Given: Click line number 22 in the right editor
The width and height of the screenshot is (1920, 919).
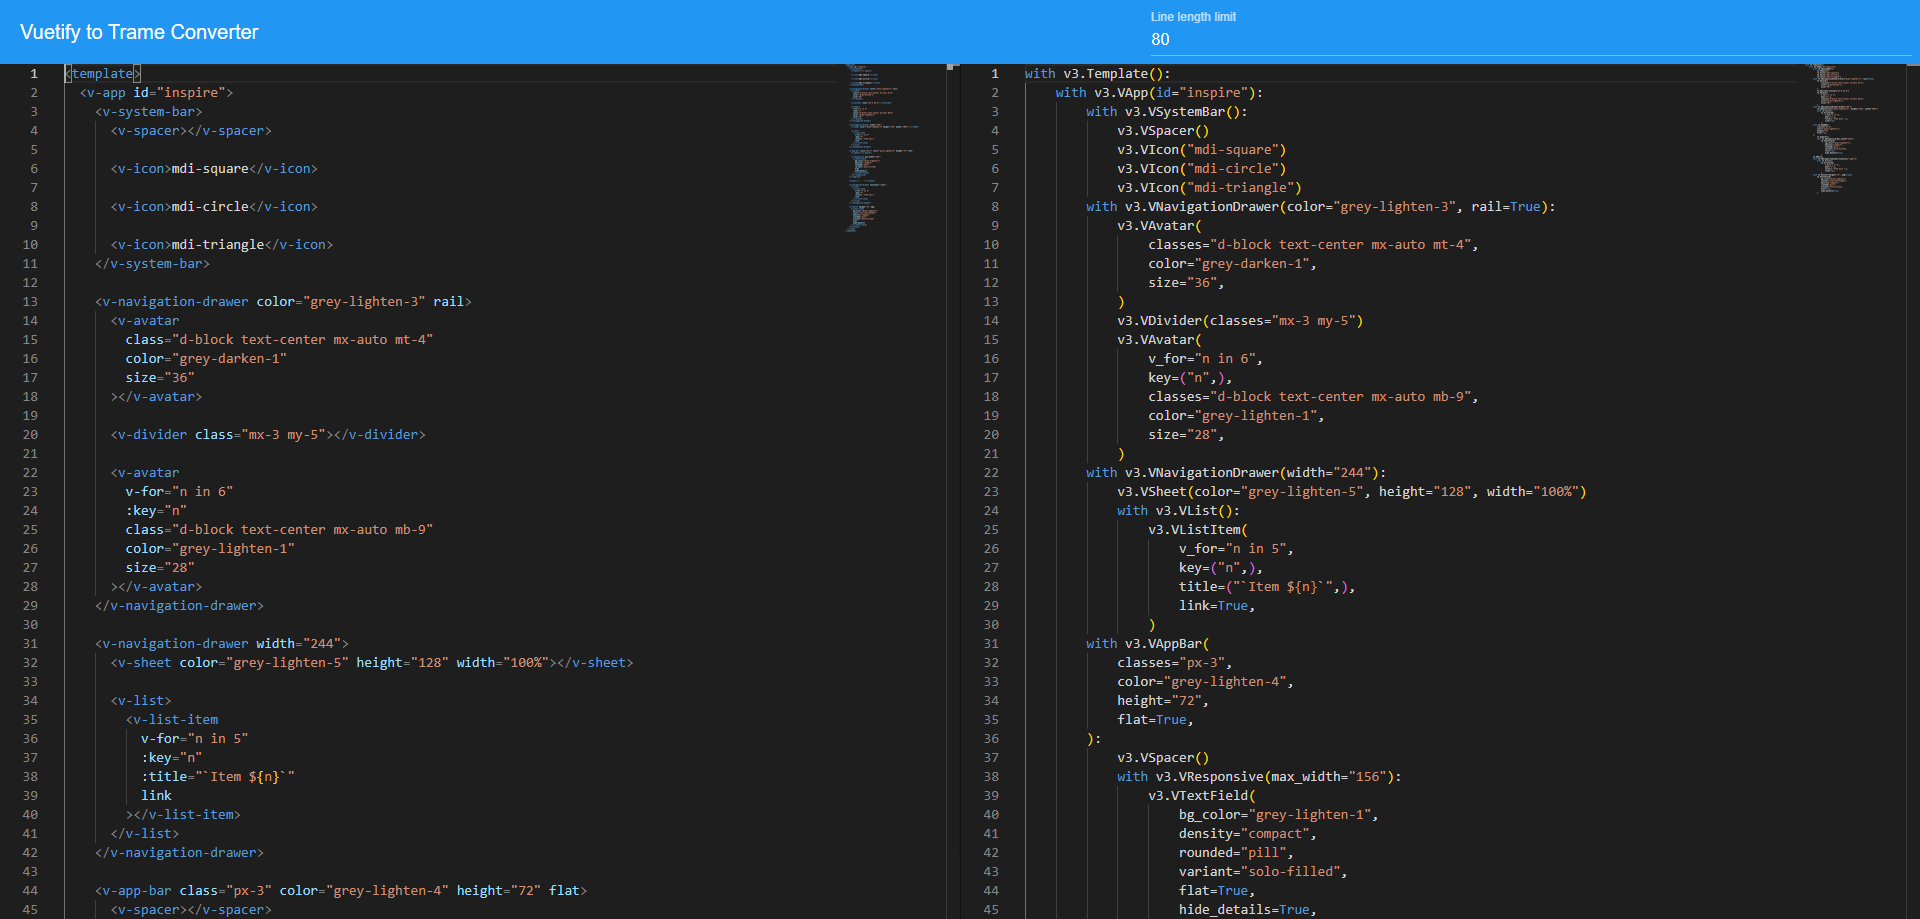Looking at the screenshot, I should coord(991,473).
